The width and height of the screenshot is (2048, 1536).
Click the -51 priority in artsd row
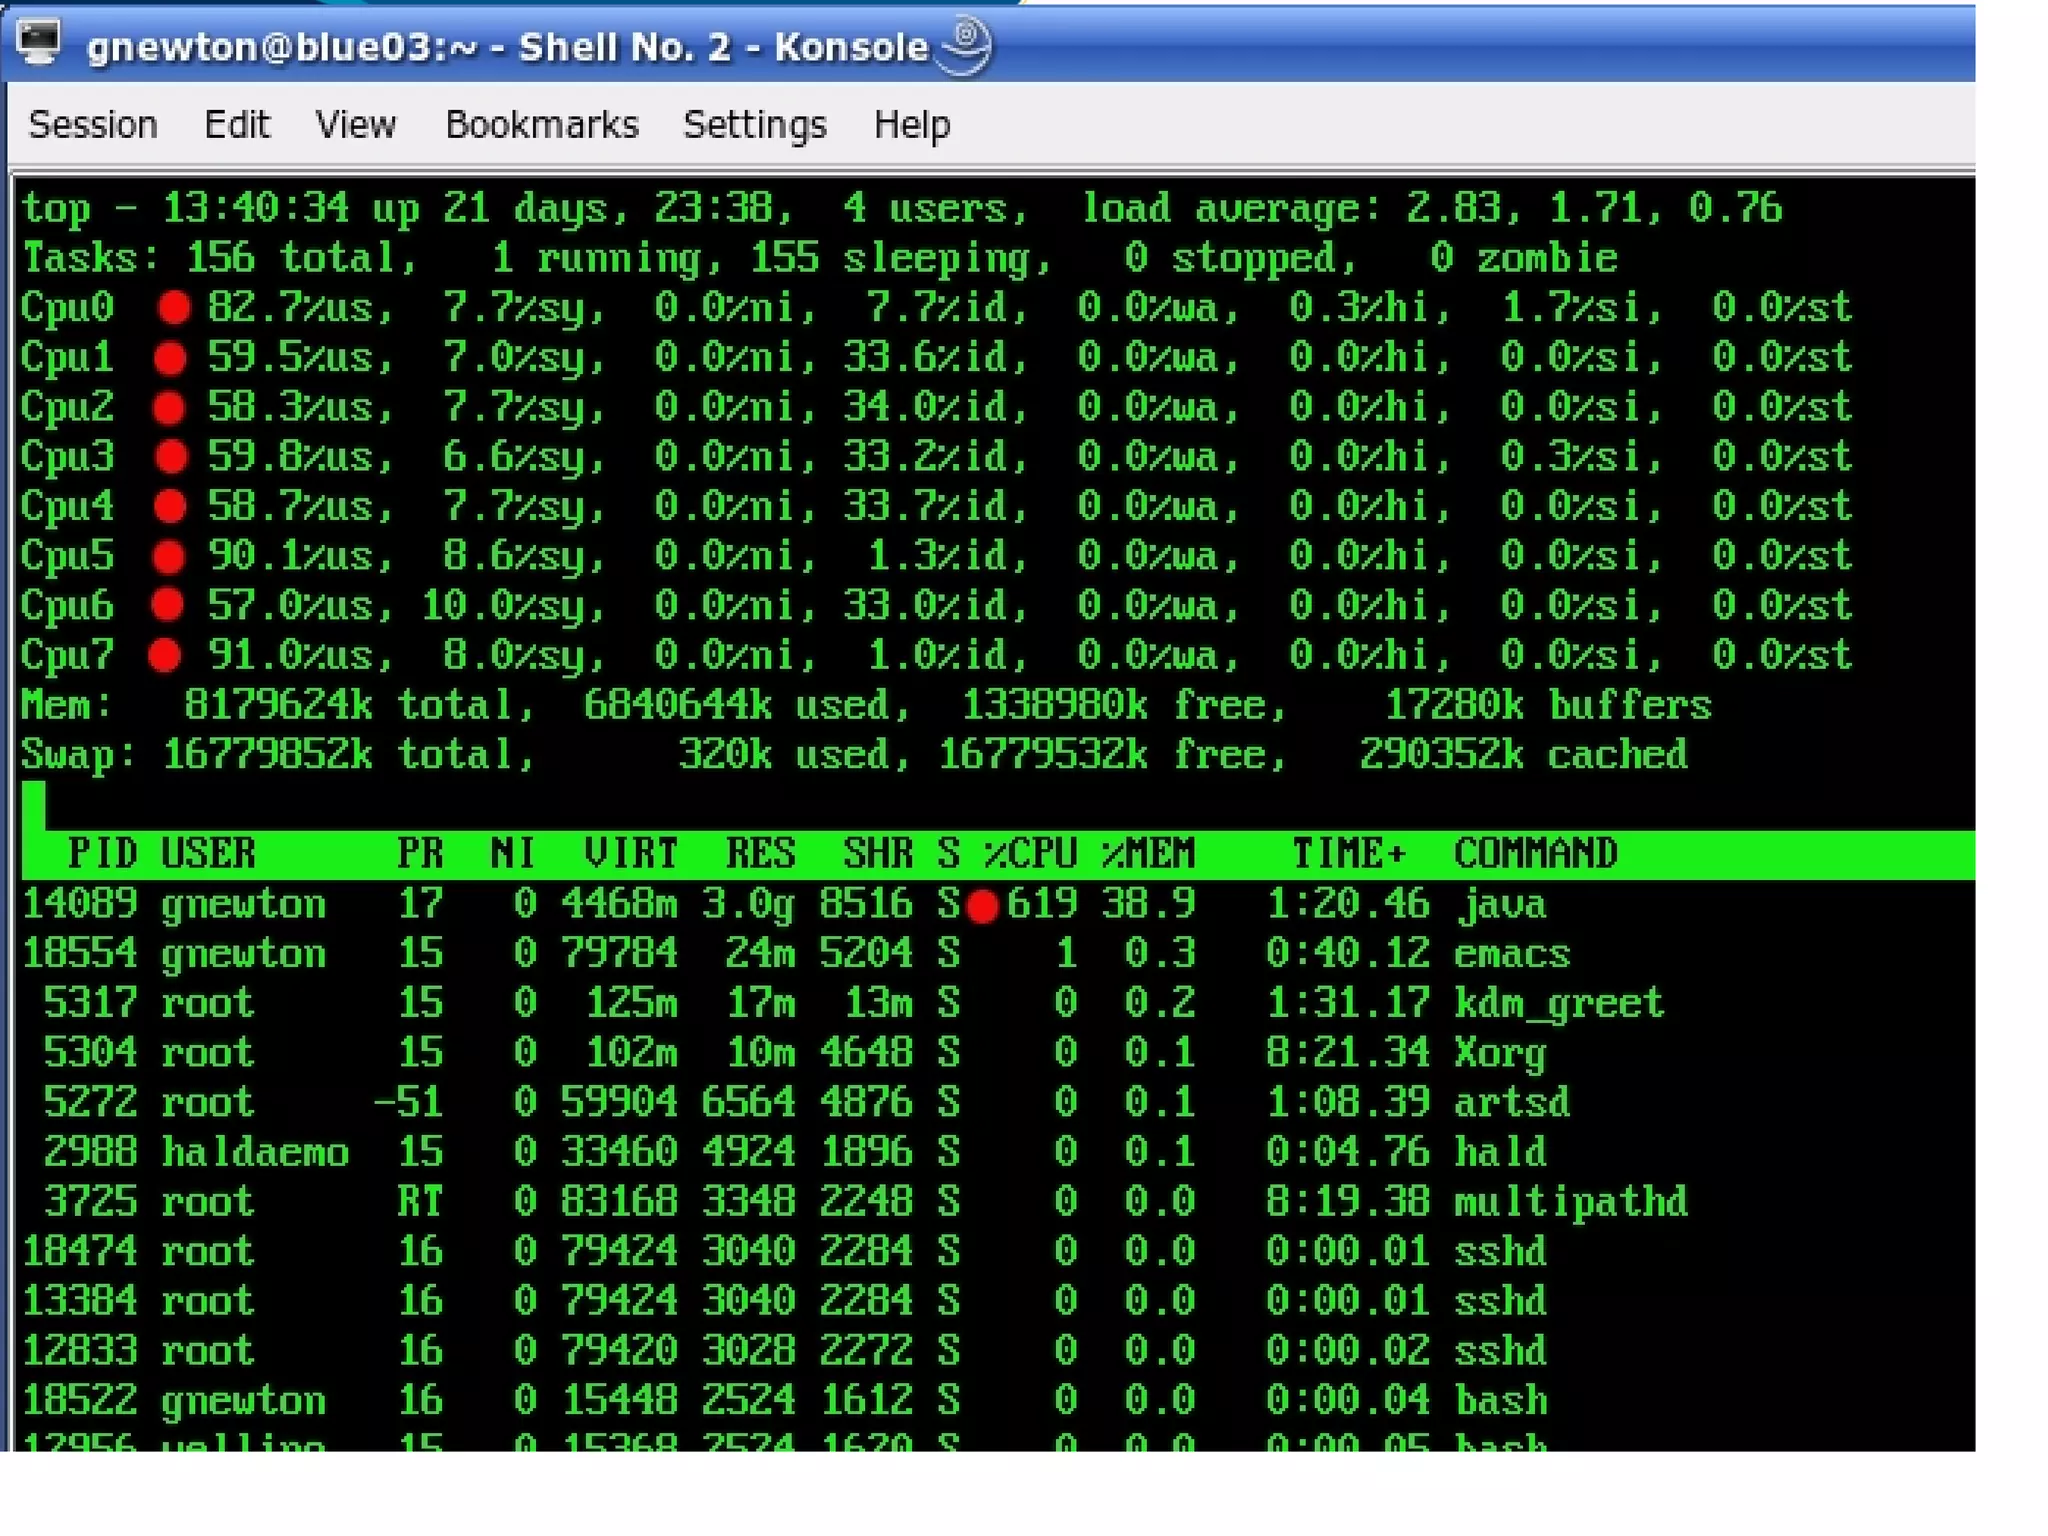tap(408, 1102)
